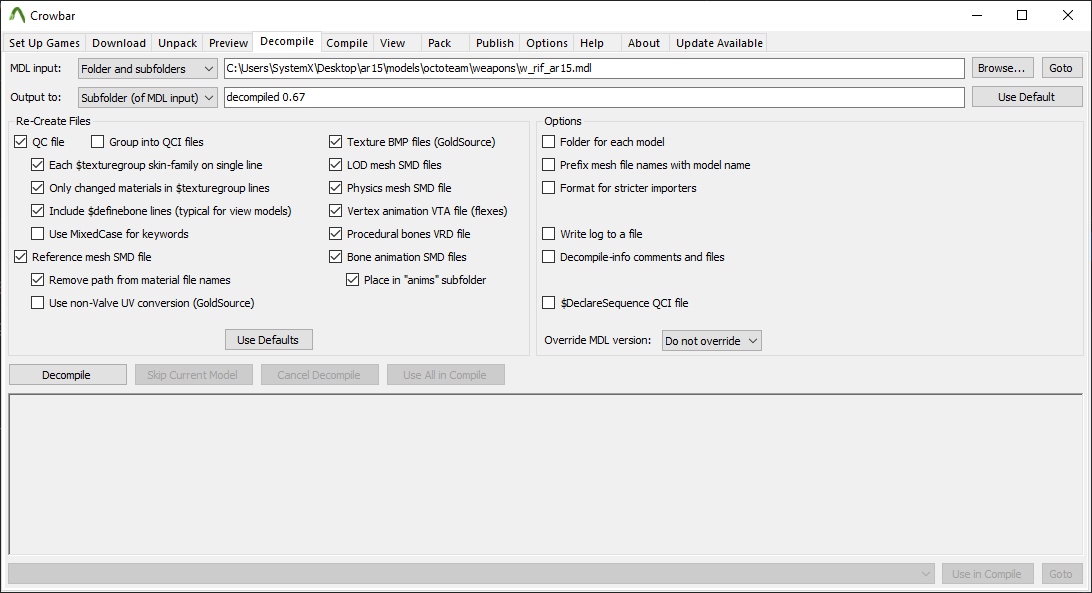The image size is (1092, 593).
Task: Click the Browse button
Action: point(1002,67)
